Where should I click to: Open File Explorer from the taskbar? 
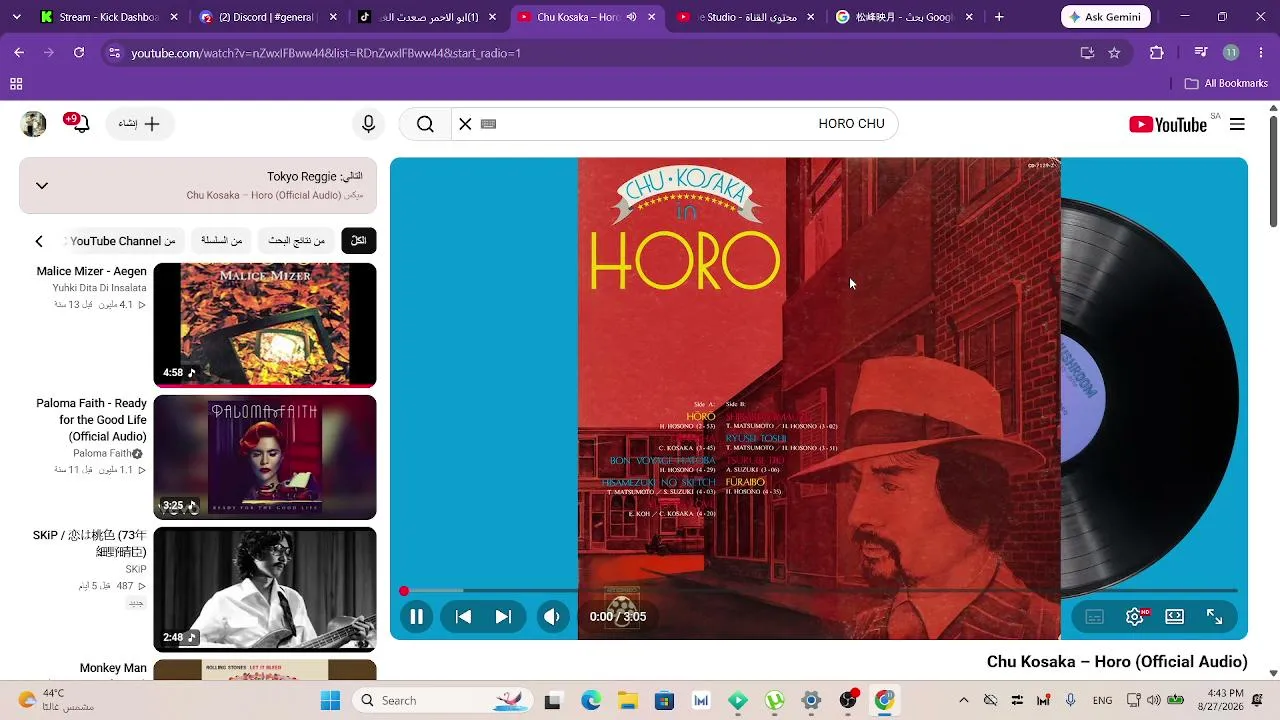click(628, 700)
